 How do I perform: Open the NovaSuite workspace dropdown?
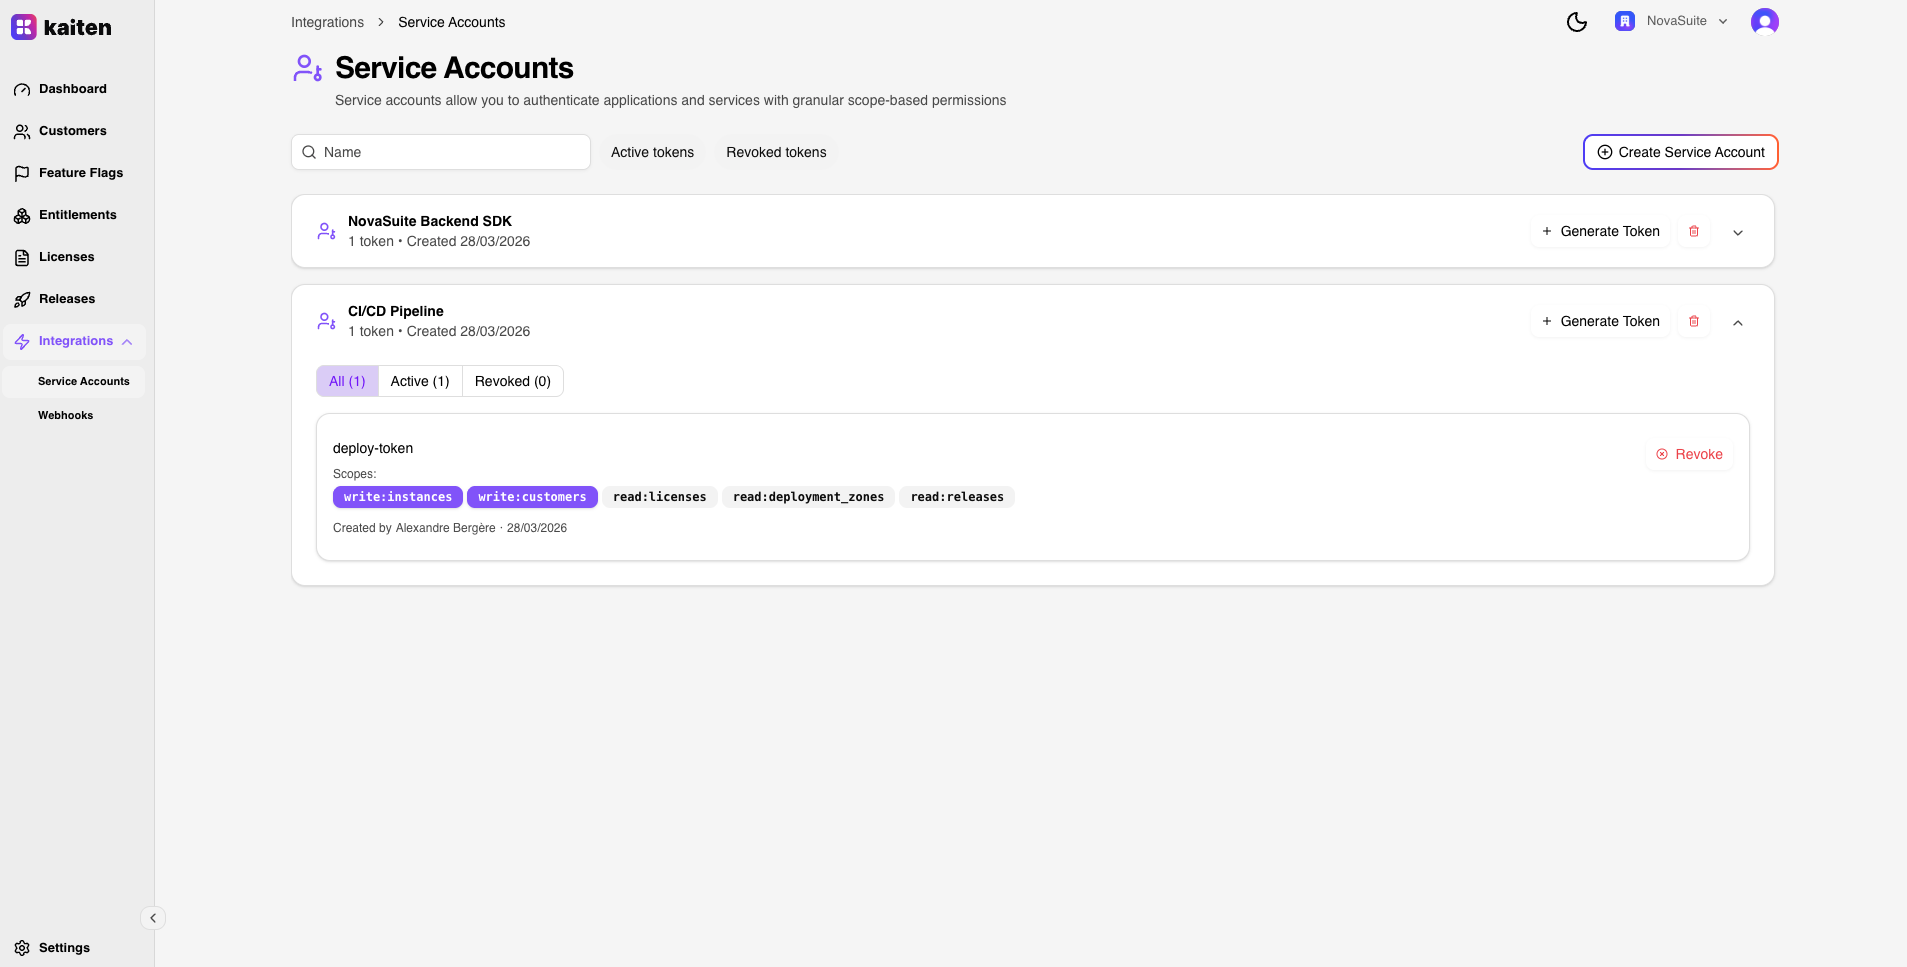pyautogui.click(x=1672, y=21)
